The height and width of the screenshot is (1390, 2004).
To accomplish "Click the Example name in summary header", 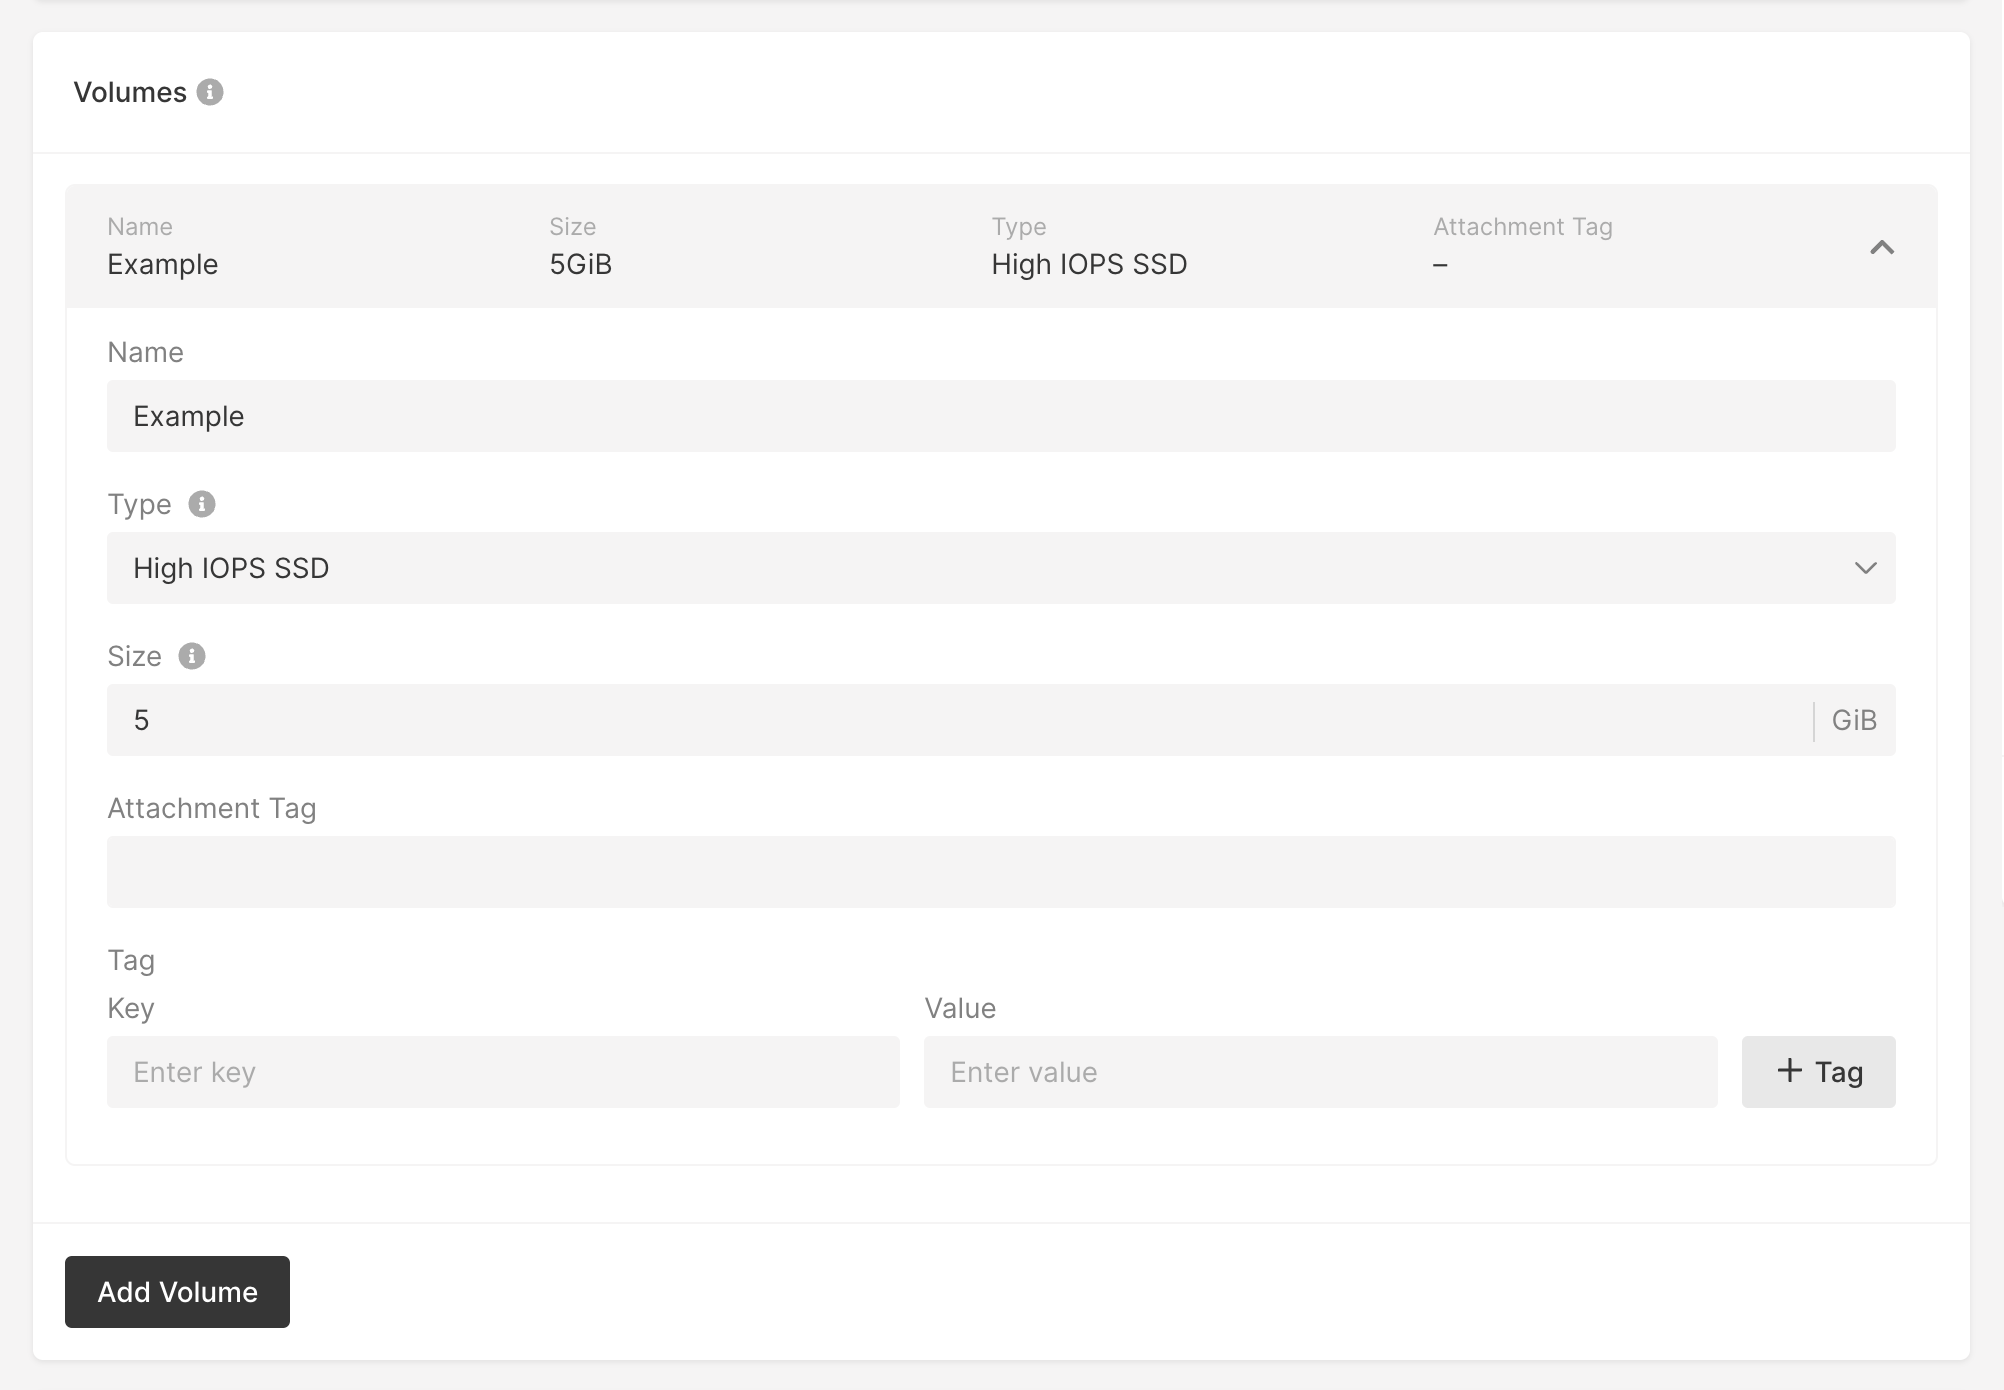I will 163,265.
